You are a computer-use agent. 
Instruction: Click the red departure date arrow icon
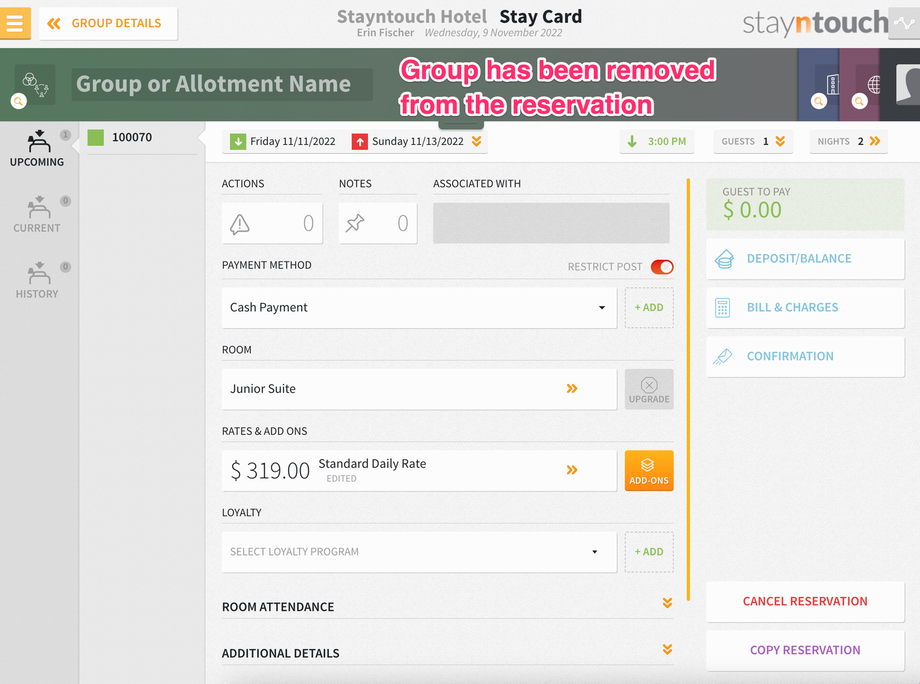click(360, 141)
